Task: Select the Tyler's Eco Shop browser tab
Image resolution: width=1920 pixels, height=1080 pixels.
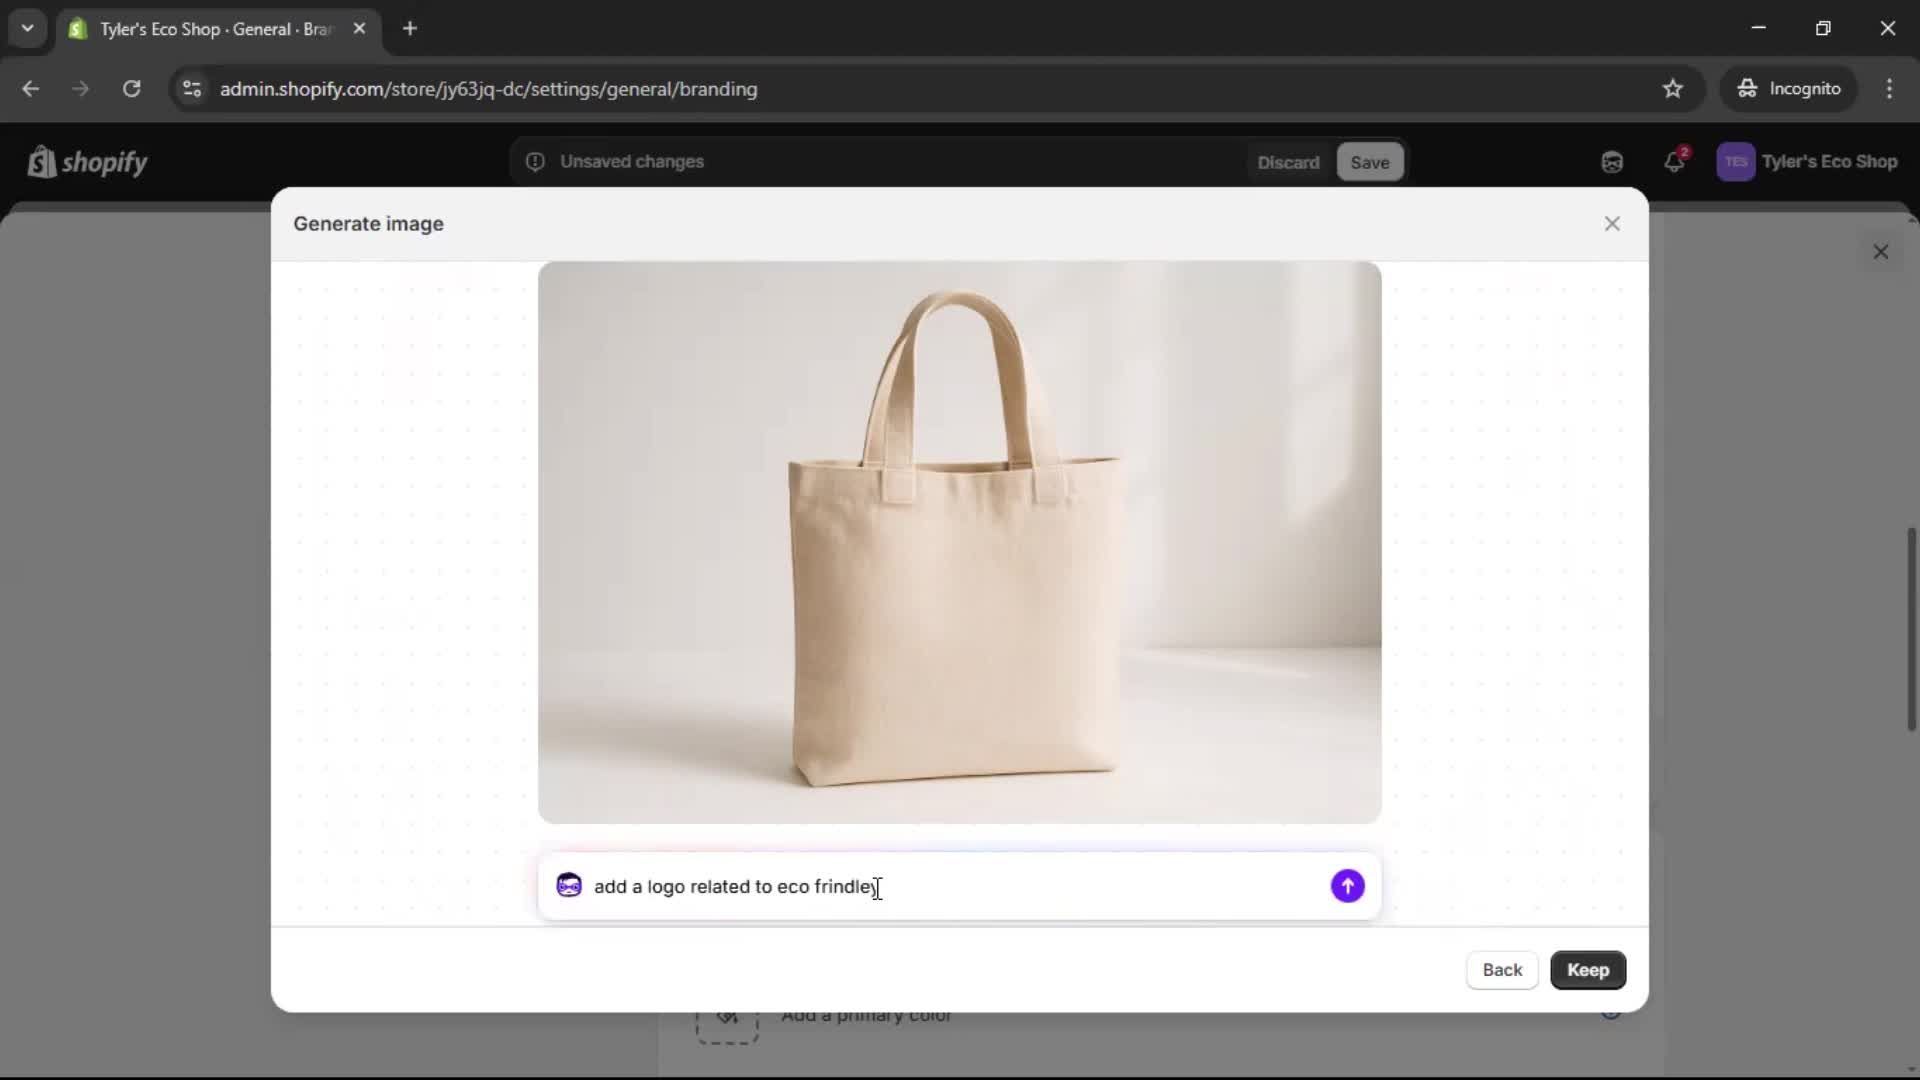Action: [215, 29]
